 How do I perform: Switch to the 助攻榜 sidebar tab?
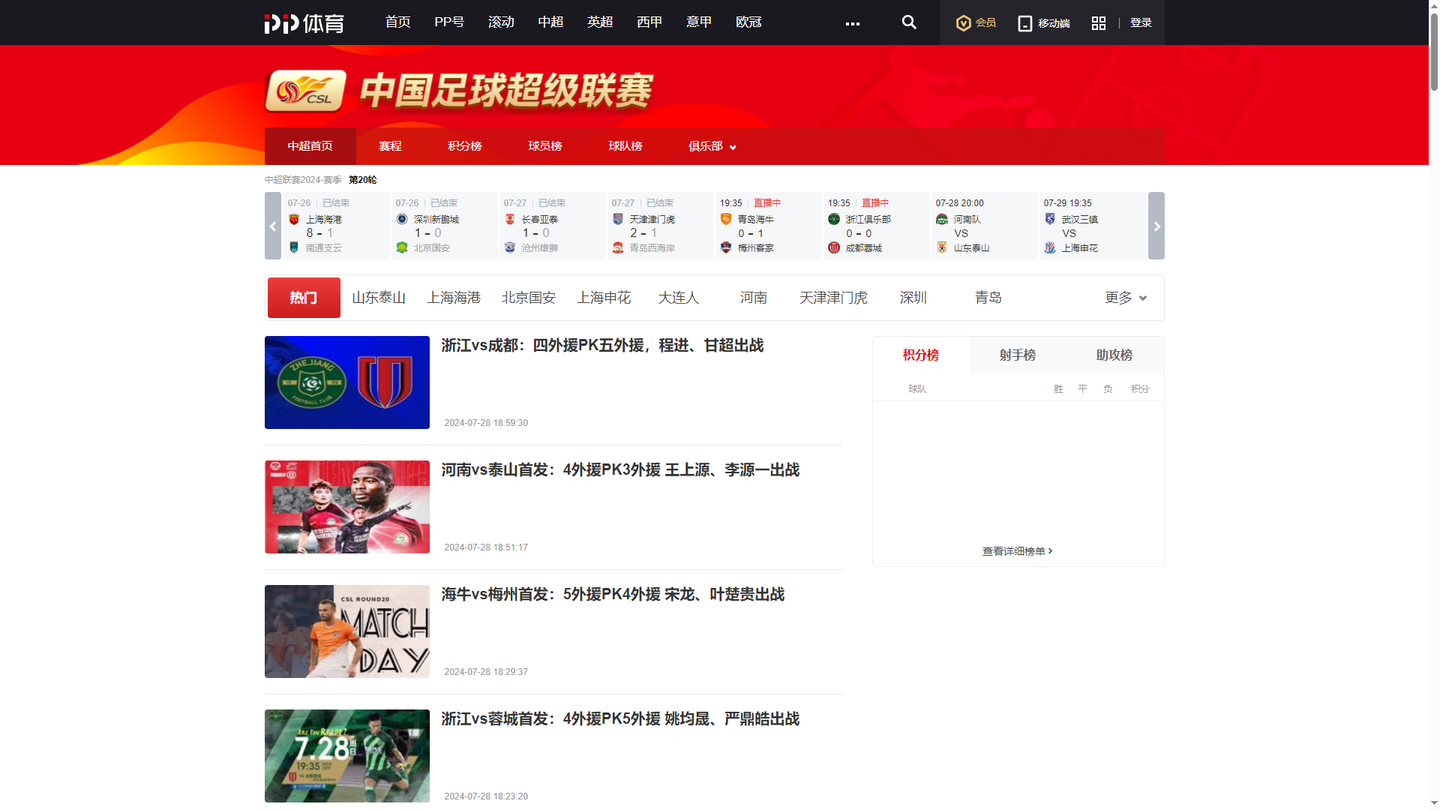coord(1114,355)
